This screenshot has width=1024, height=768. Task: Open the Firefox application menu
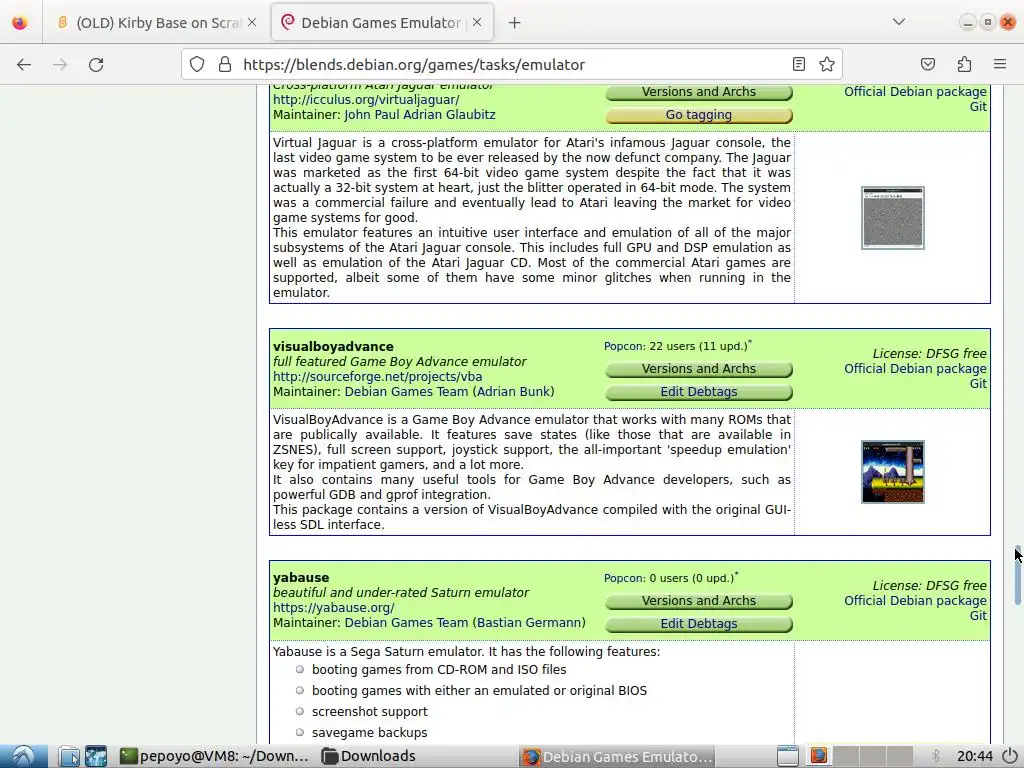point(1000,64)
